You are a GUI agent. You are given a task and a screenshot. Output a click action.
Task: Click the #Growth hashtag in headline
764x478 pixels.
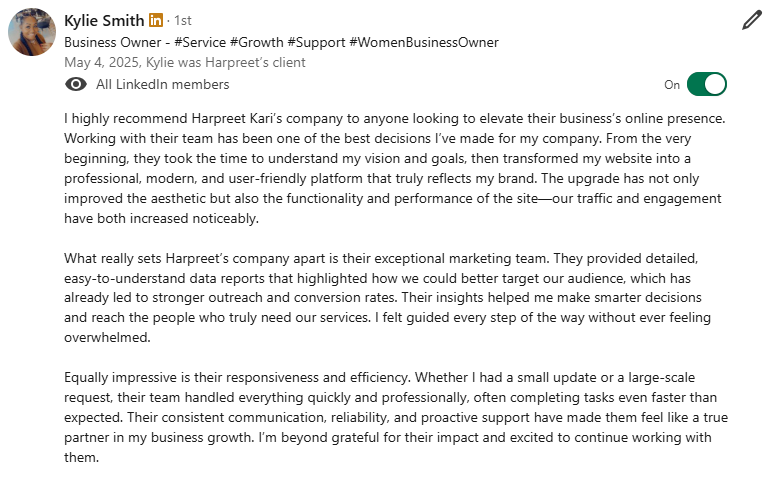pyautogui.click(x=259, y=42)
